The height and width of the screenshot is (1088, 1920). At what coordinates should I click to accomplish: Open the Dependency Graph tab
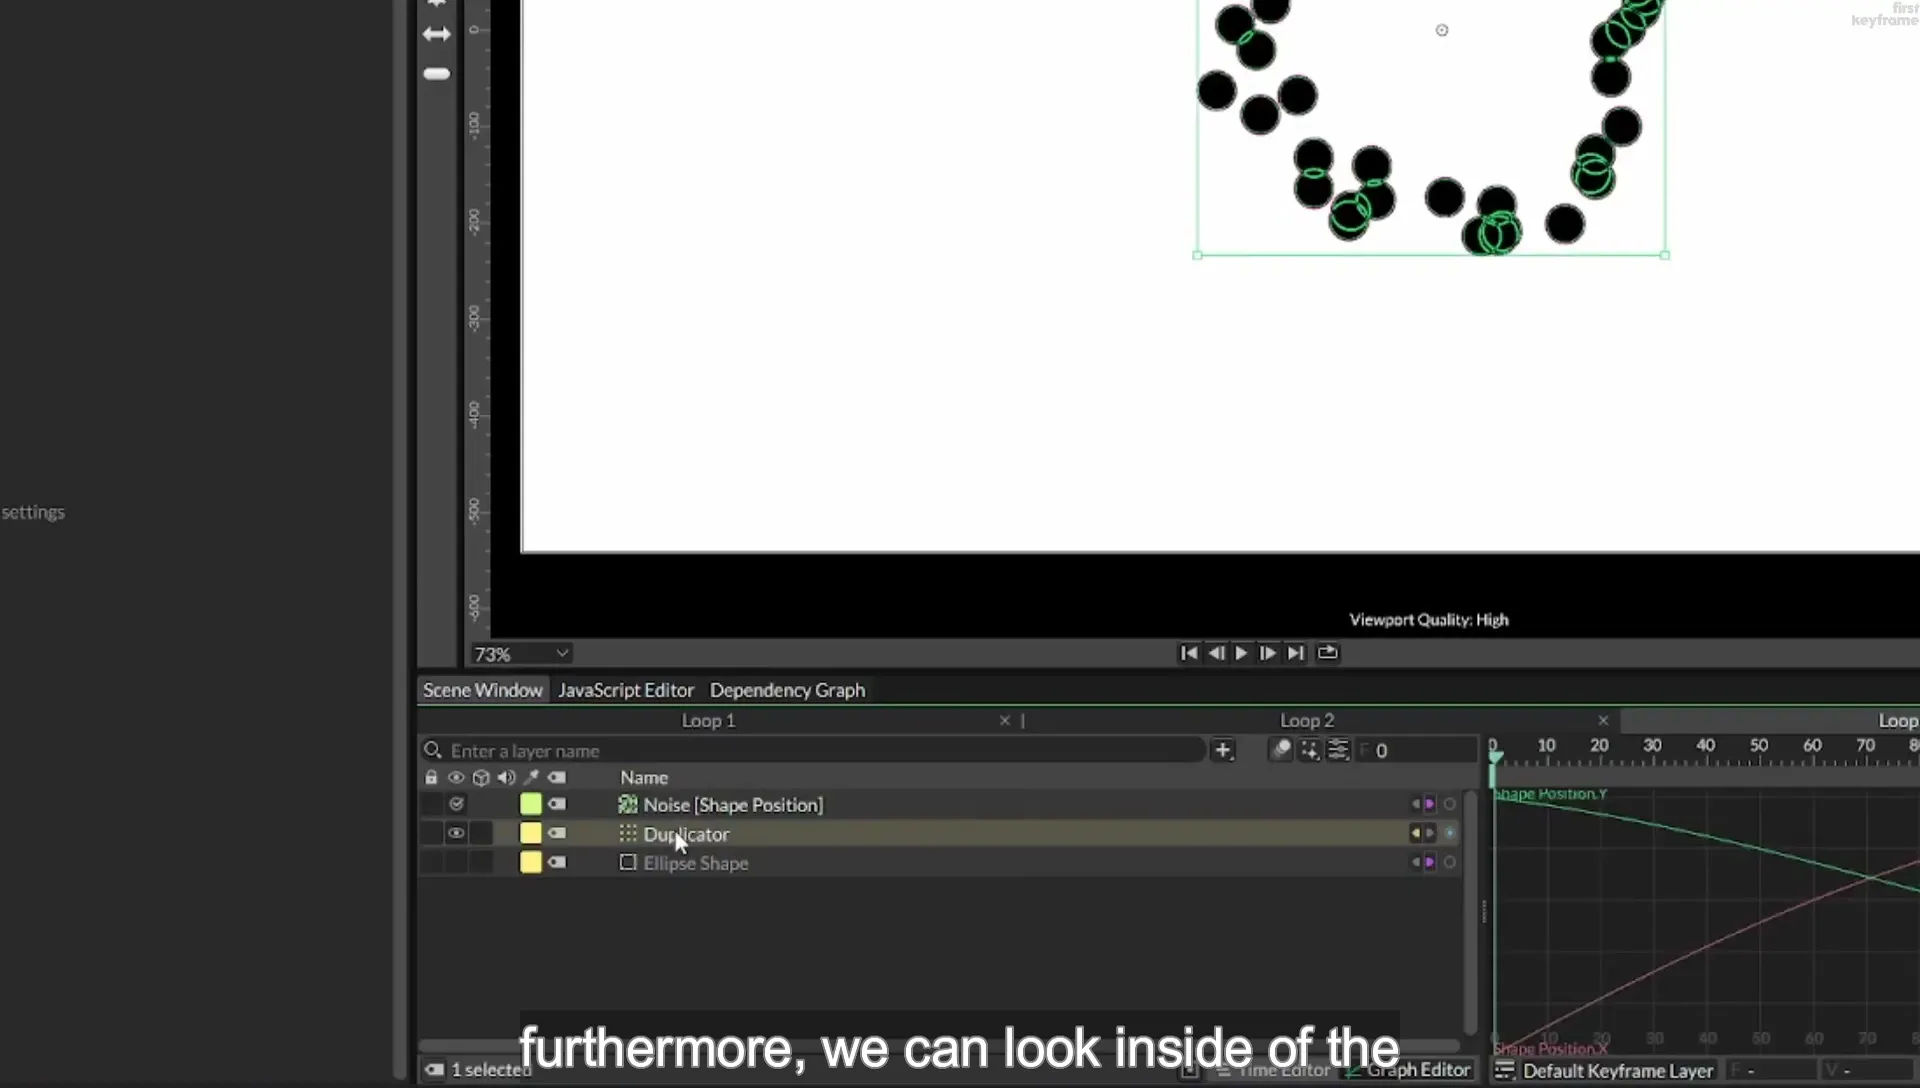787,690
